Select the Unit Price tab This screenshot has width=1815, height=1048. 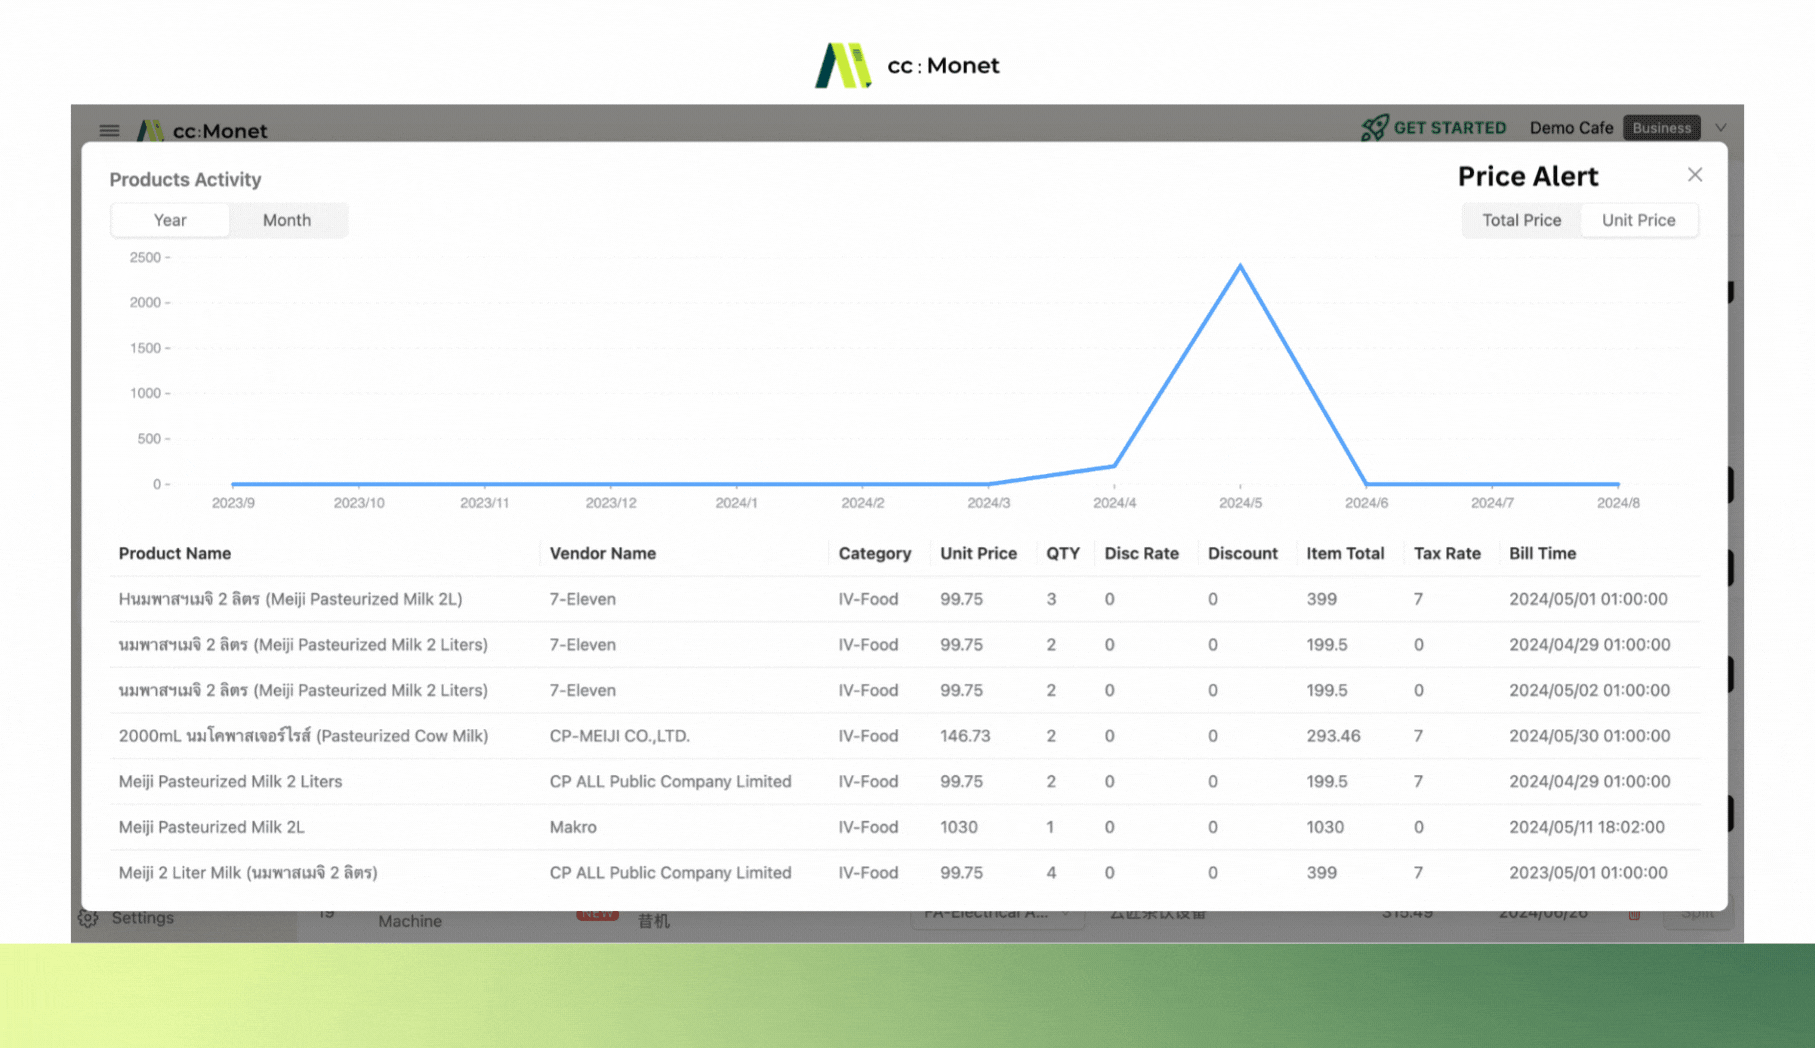click(1638, 220)
